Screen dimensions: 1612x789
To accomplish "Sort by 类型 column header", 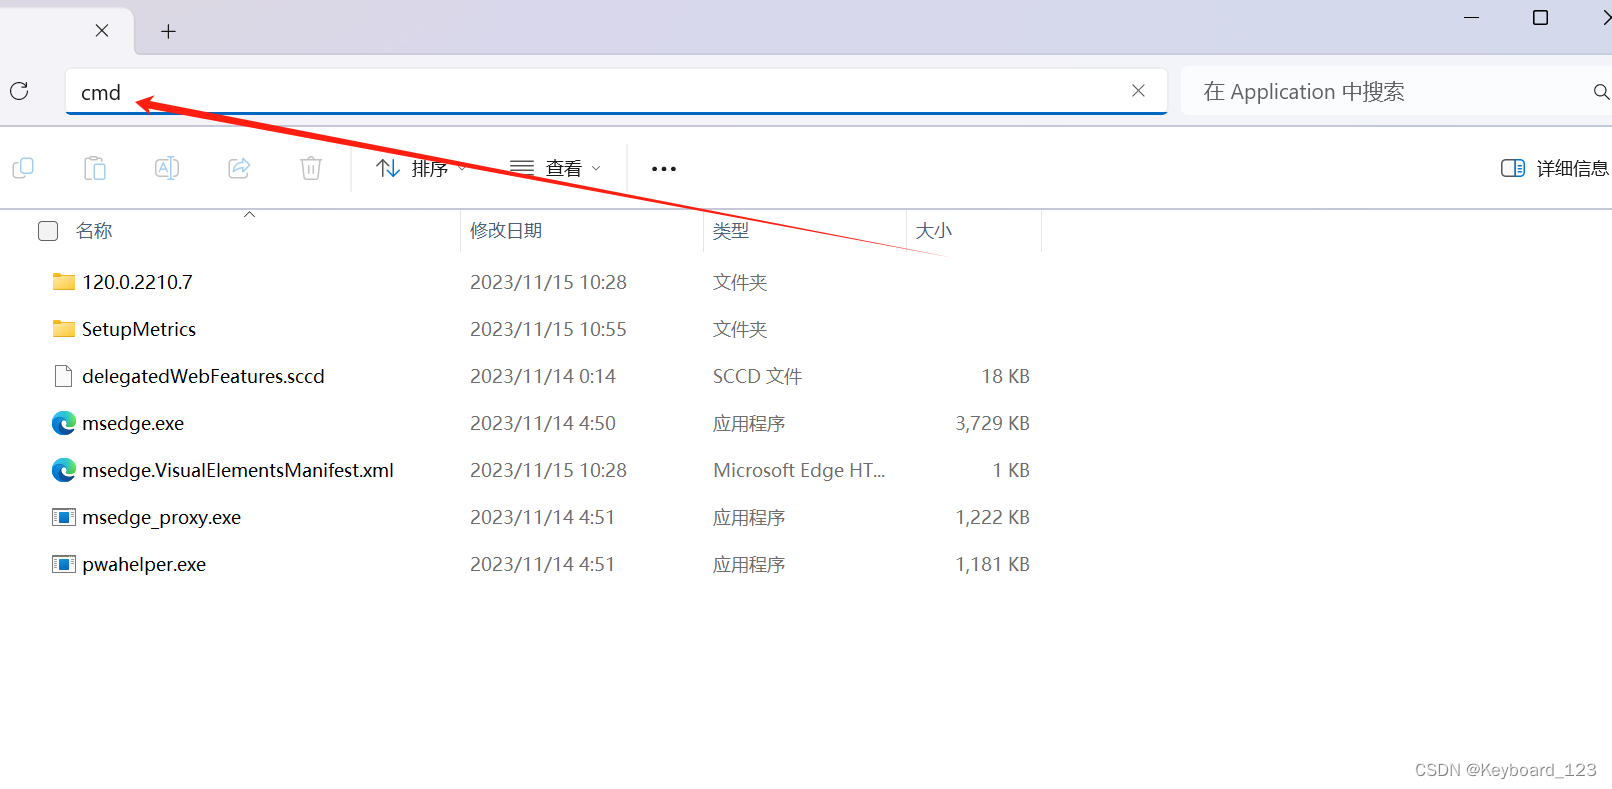I will 731,231.
